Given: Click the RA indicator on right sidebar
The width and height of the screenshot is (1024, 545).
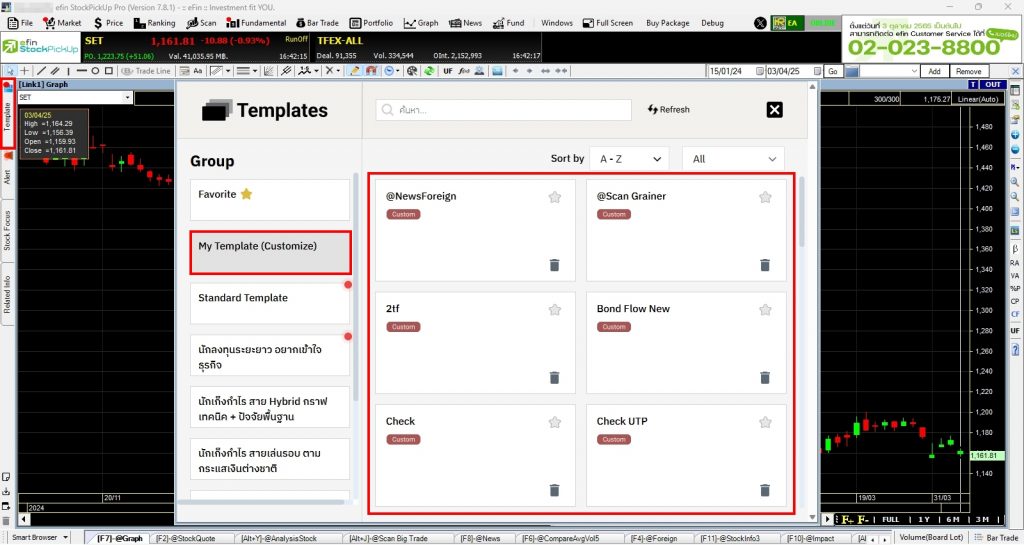Looking at the screenshot, I should 1015,263.
